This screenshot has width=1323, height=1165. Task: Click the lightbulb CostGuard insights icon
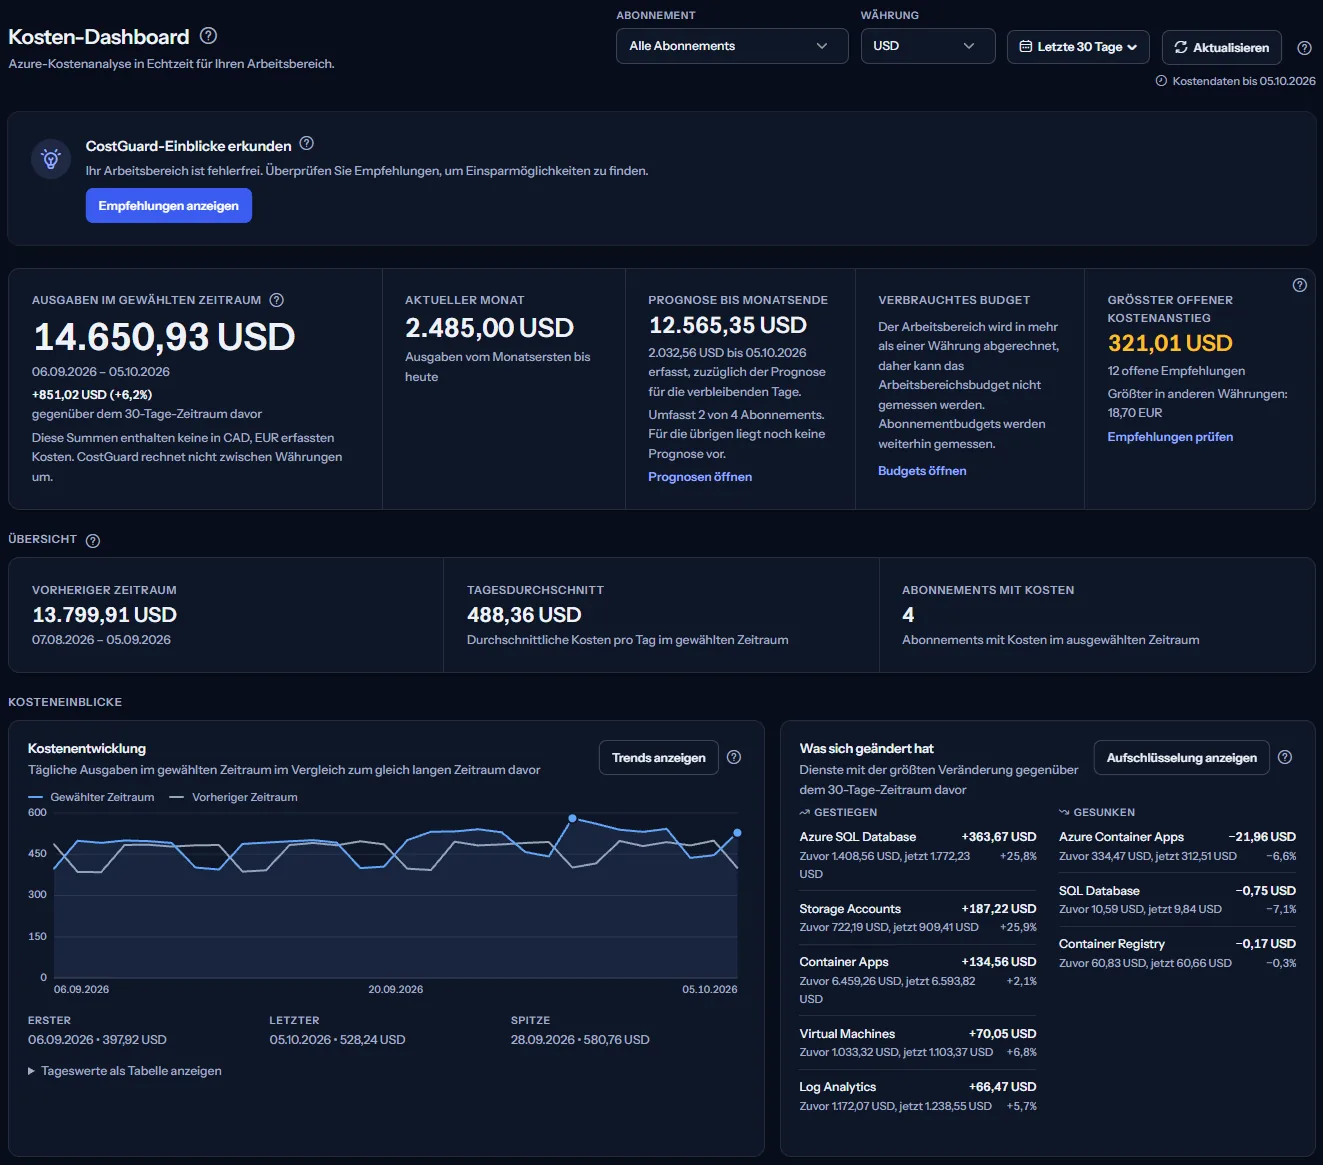51,159
